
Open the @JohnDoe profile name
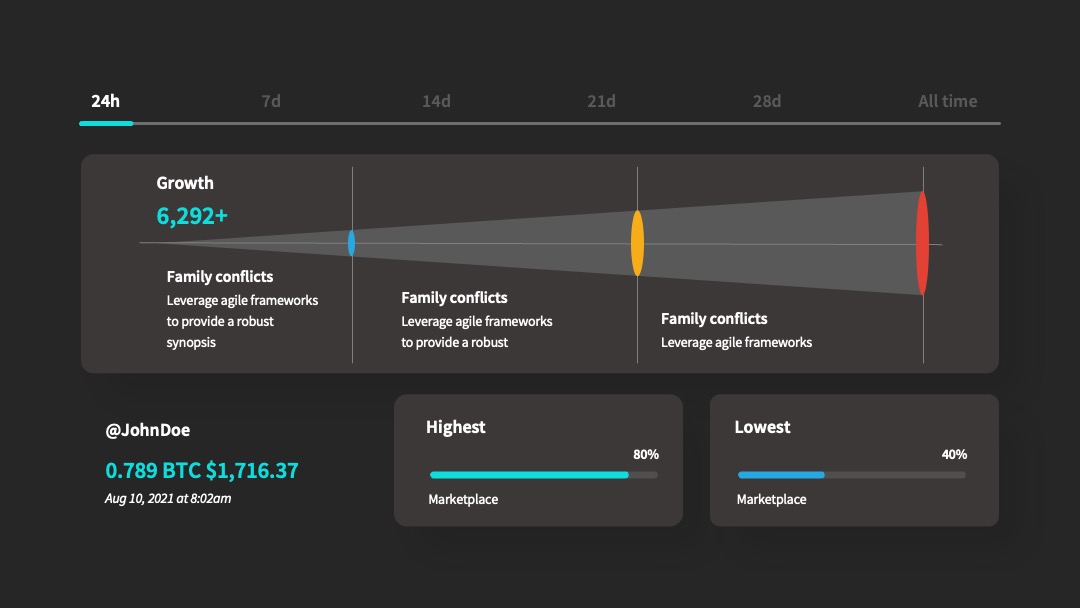click(x=147, y=430)
